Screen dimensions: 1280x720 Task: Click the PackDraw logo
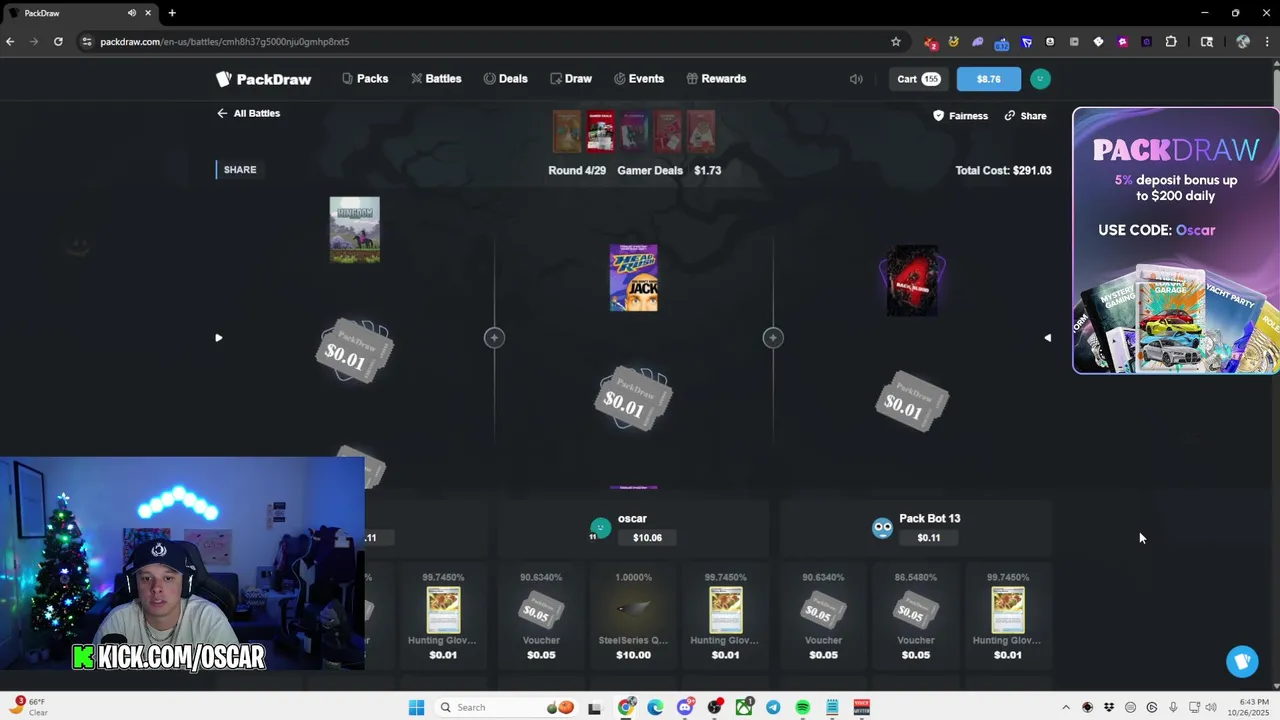click(x=264, y=79)
